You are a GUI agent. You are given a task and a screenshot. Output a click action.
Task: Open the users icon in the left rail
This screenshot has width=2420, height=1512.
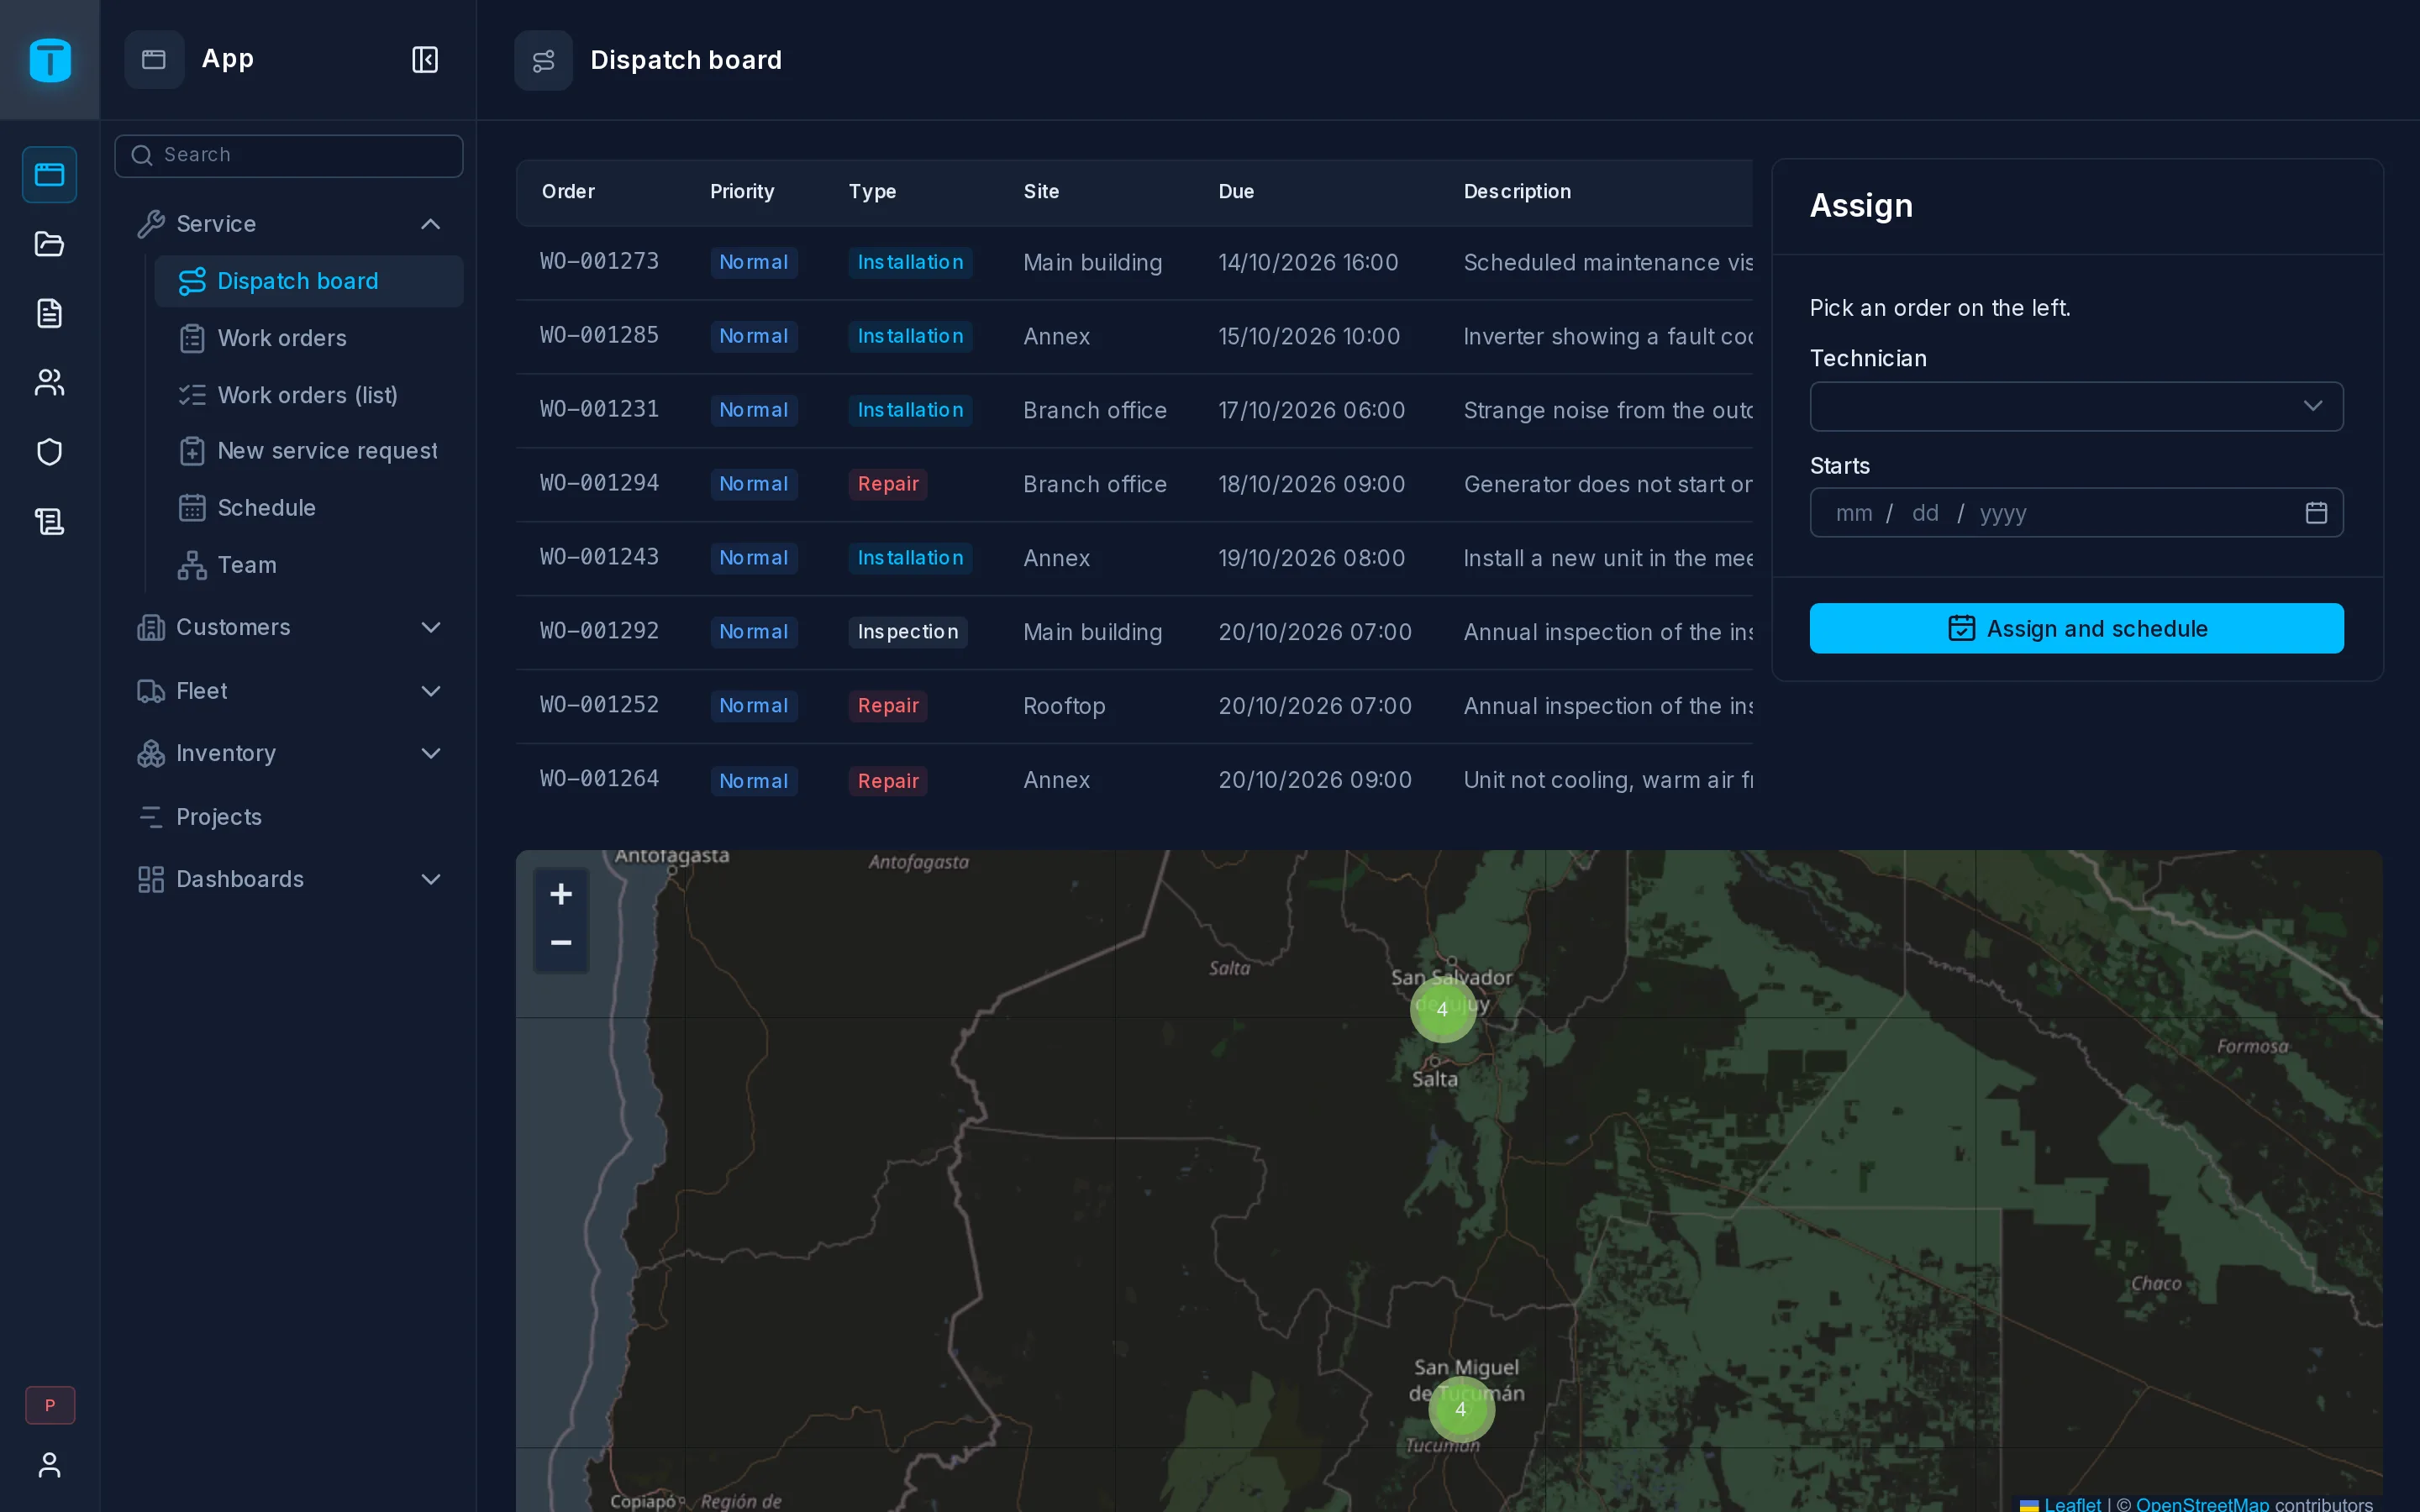(x=49, y=382)
